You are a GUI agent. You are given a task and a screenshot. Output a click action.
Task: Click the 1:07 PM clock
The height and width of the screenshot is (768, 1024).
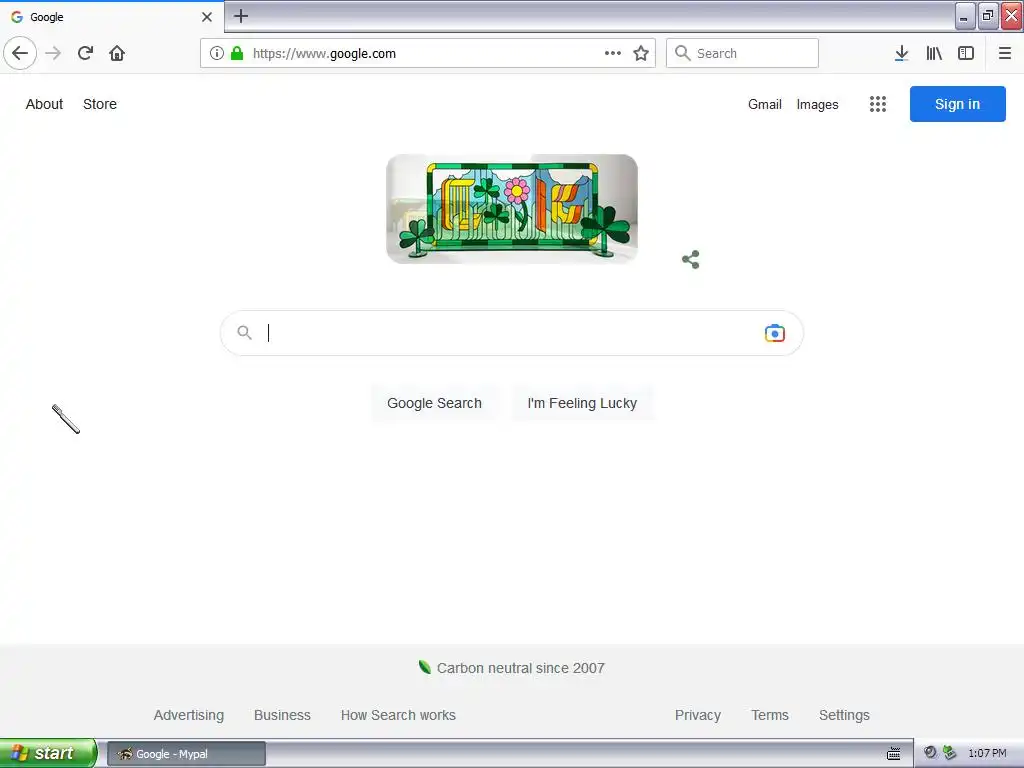click(987, 753)
